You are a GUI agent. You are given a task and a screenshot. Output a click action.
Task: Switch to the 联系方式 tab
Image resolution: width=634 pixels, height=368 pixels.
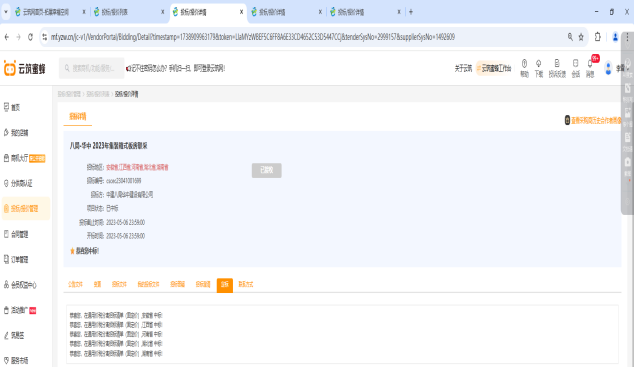click(245, 284)
